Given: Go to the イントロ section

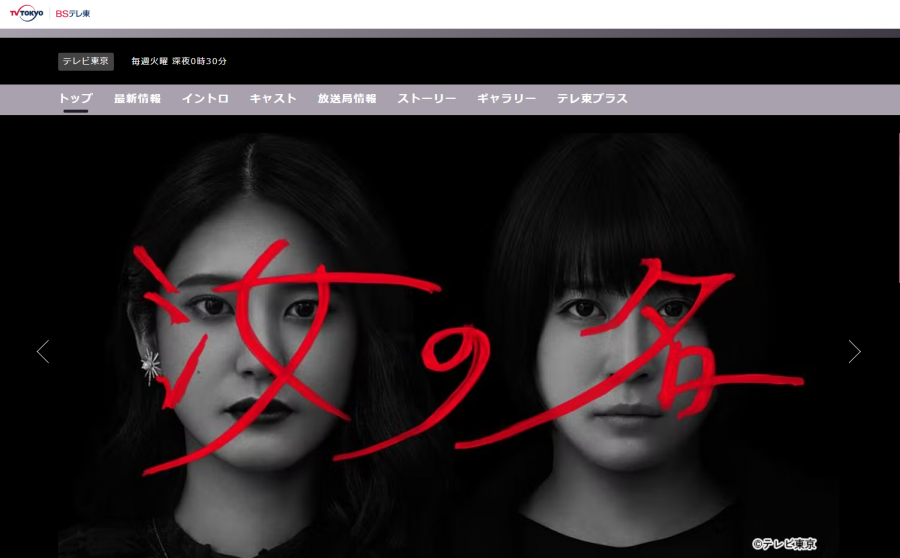Looking at the screenshot, I should pos(205,98).
